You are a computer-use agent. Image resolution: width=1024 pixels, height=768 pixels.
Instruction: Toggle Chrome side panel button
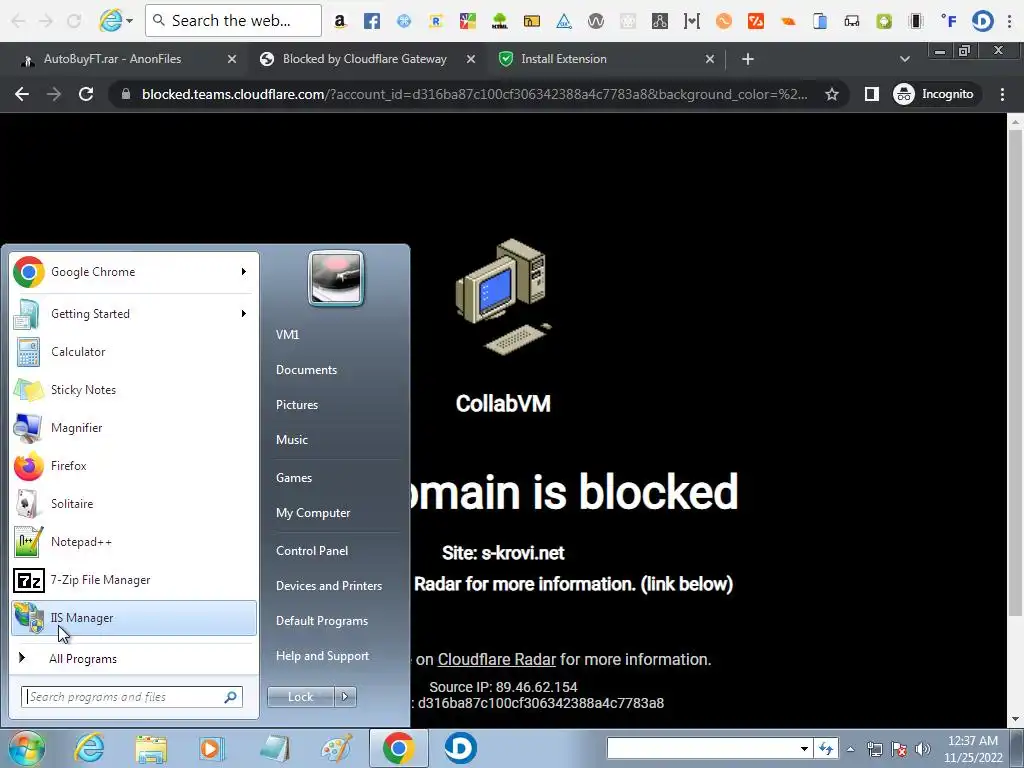pyautogui.click(x=871, y=95)
